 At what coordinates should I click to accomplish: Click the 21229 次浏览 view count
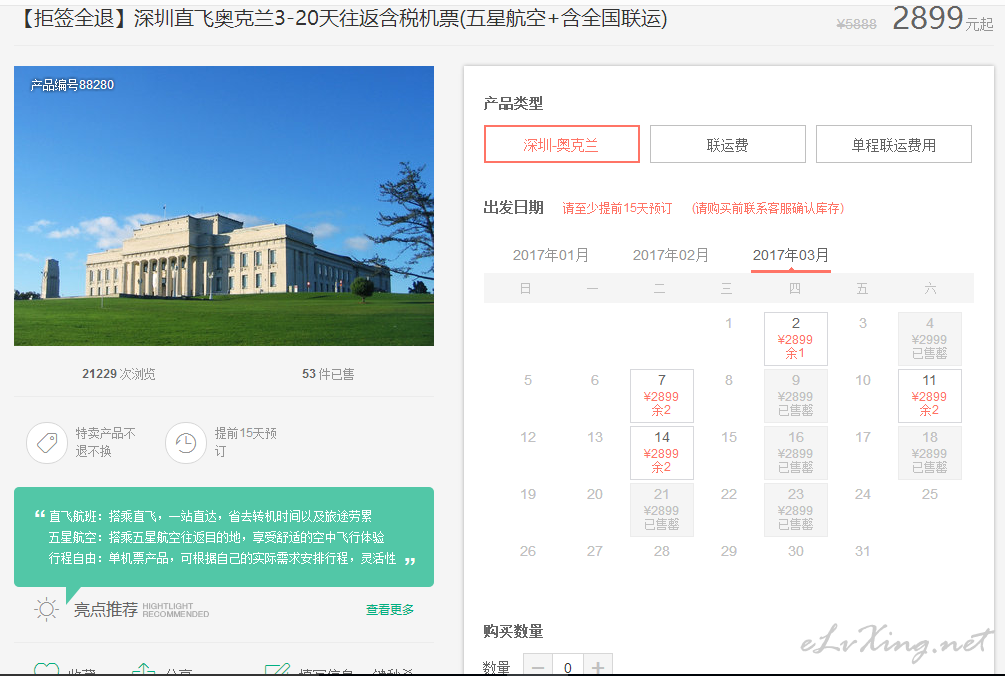119,374
